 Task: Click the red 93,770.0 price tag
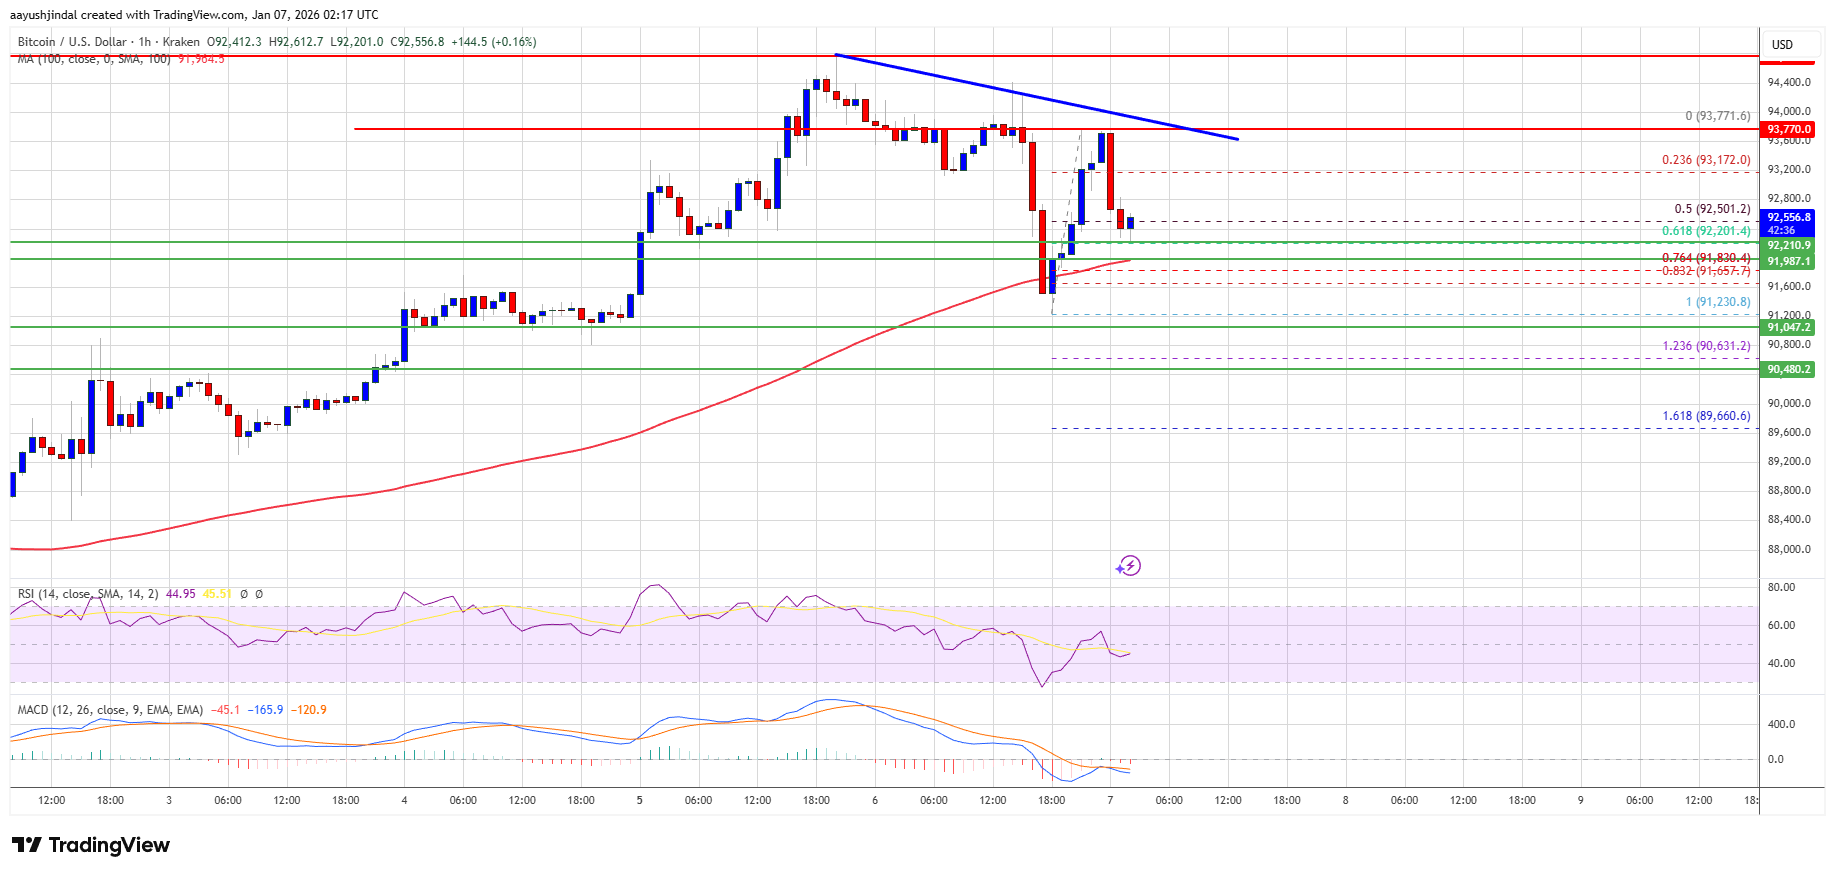coord(1788,130)
